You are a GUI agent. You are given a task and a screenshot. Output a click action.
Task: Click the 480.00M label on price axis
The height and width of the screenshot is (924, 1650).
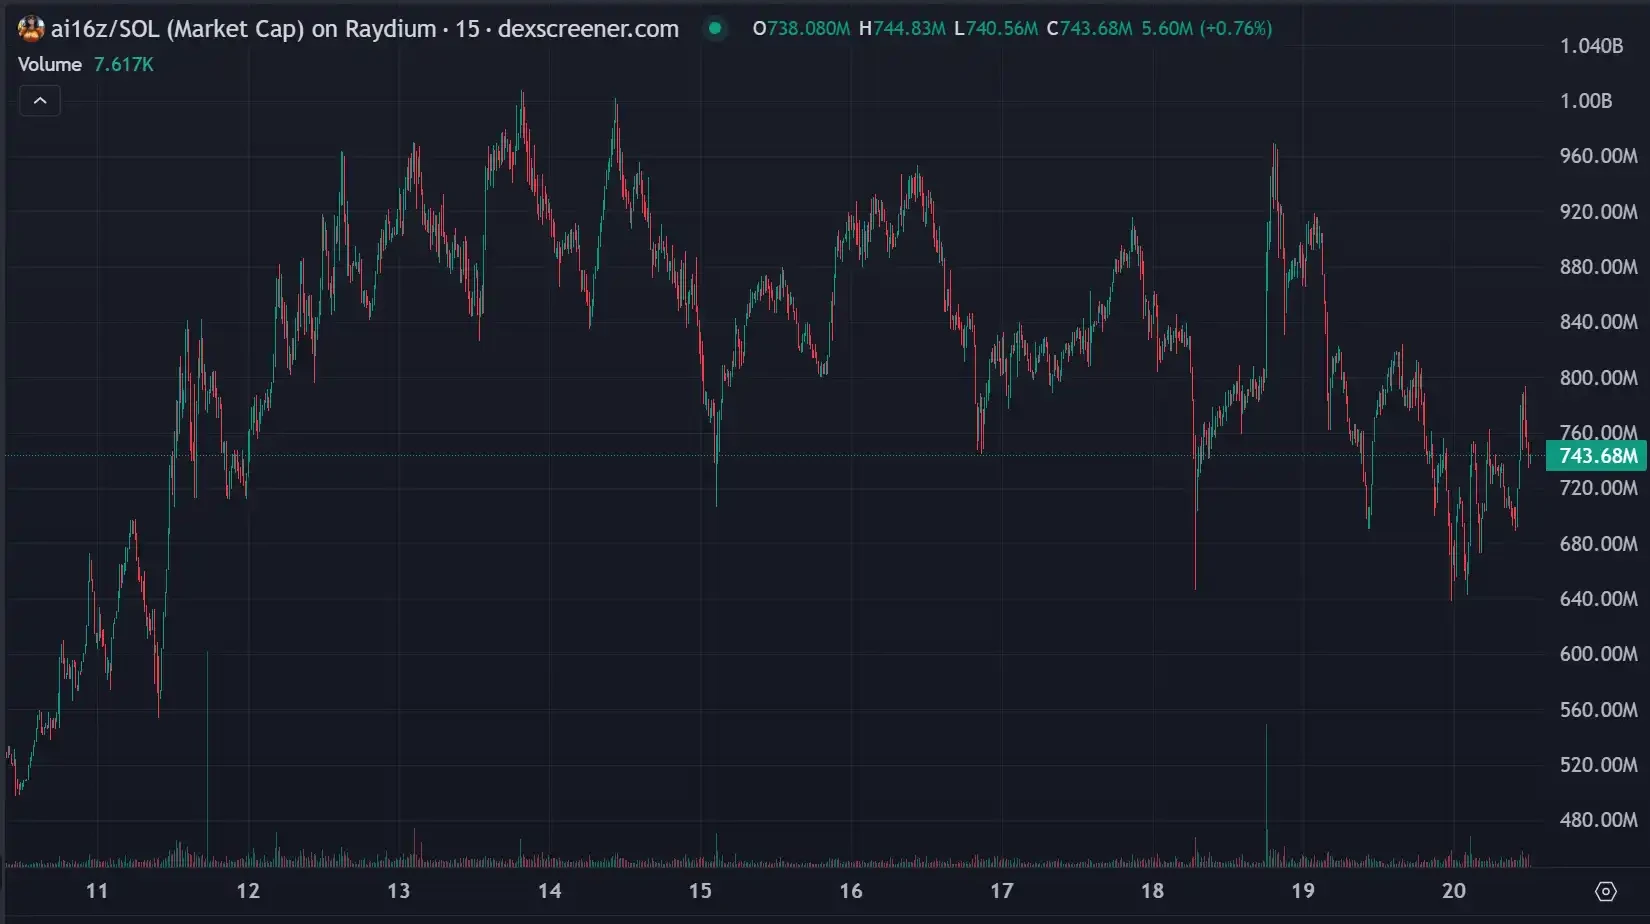[x=1598, y=820]
